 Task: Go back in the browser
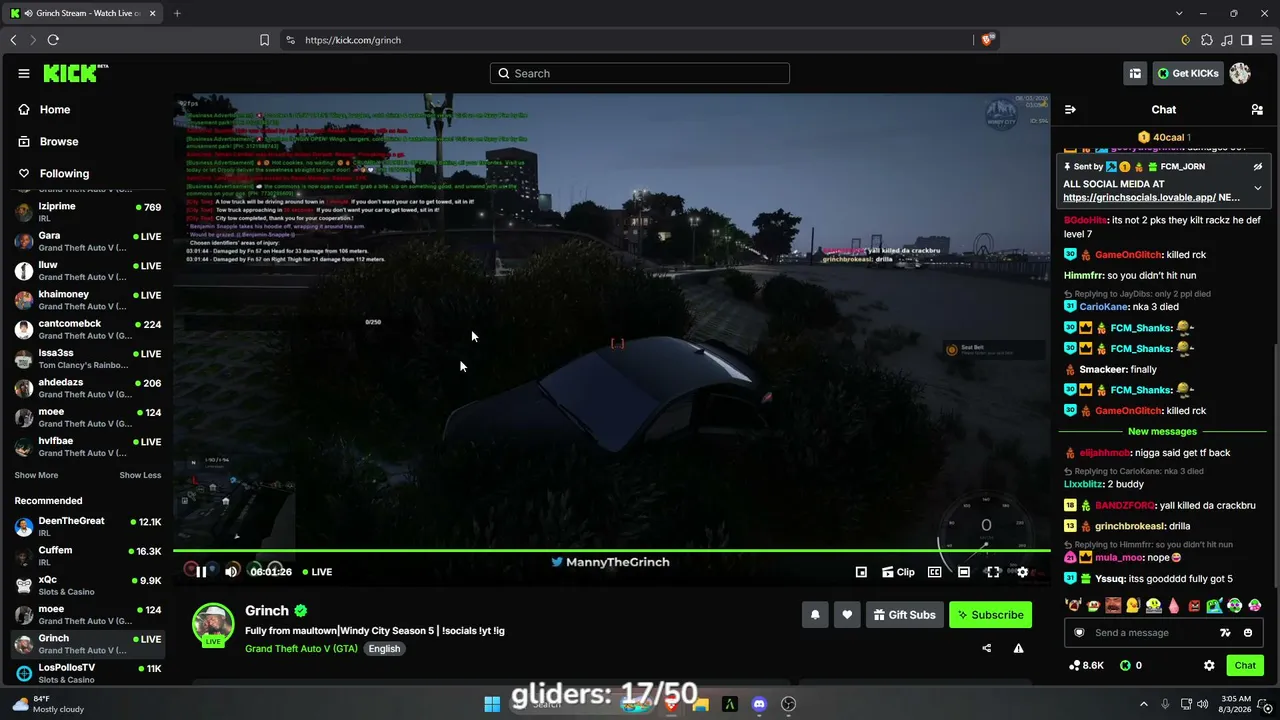(13, 40)
